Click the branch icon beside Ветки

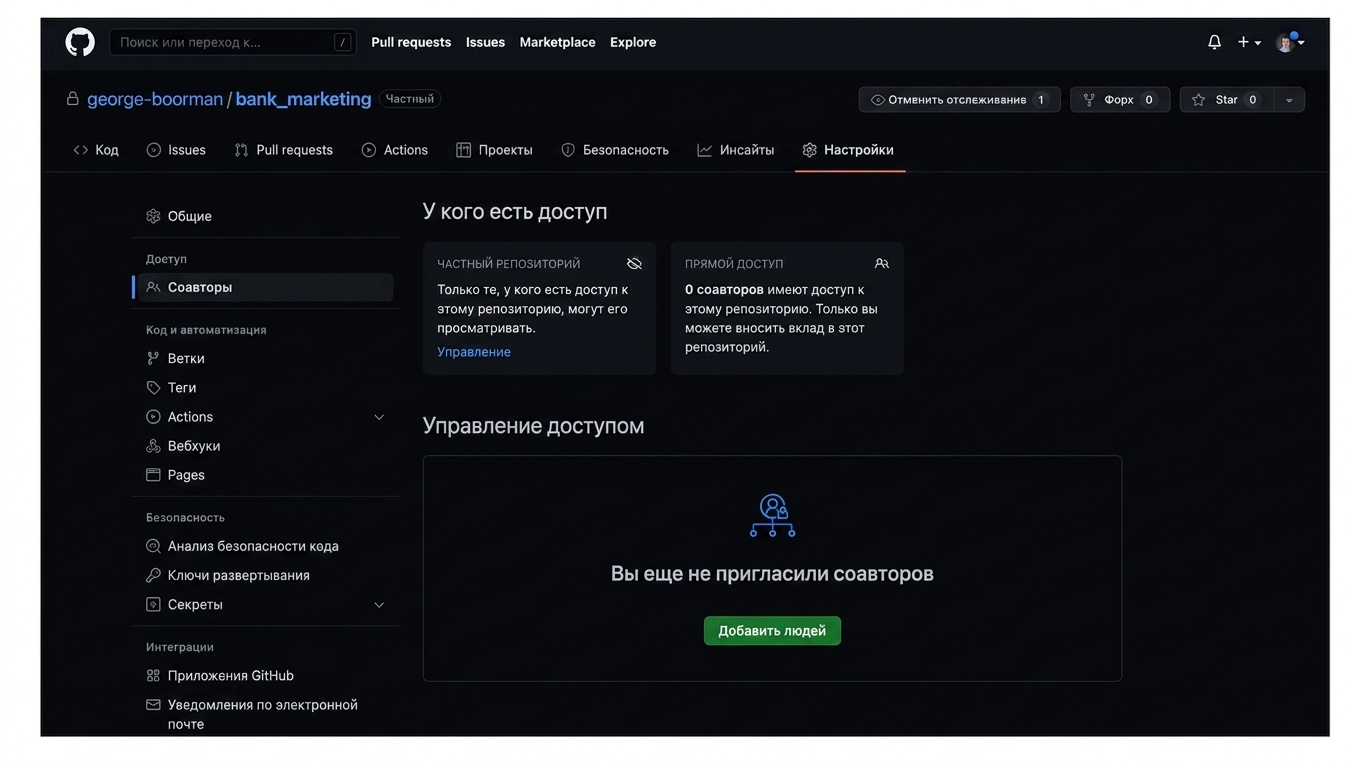point(153,358)
